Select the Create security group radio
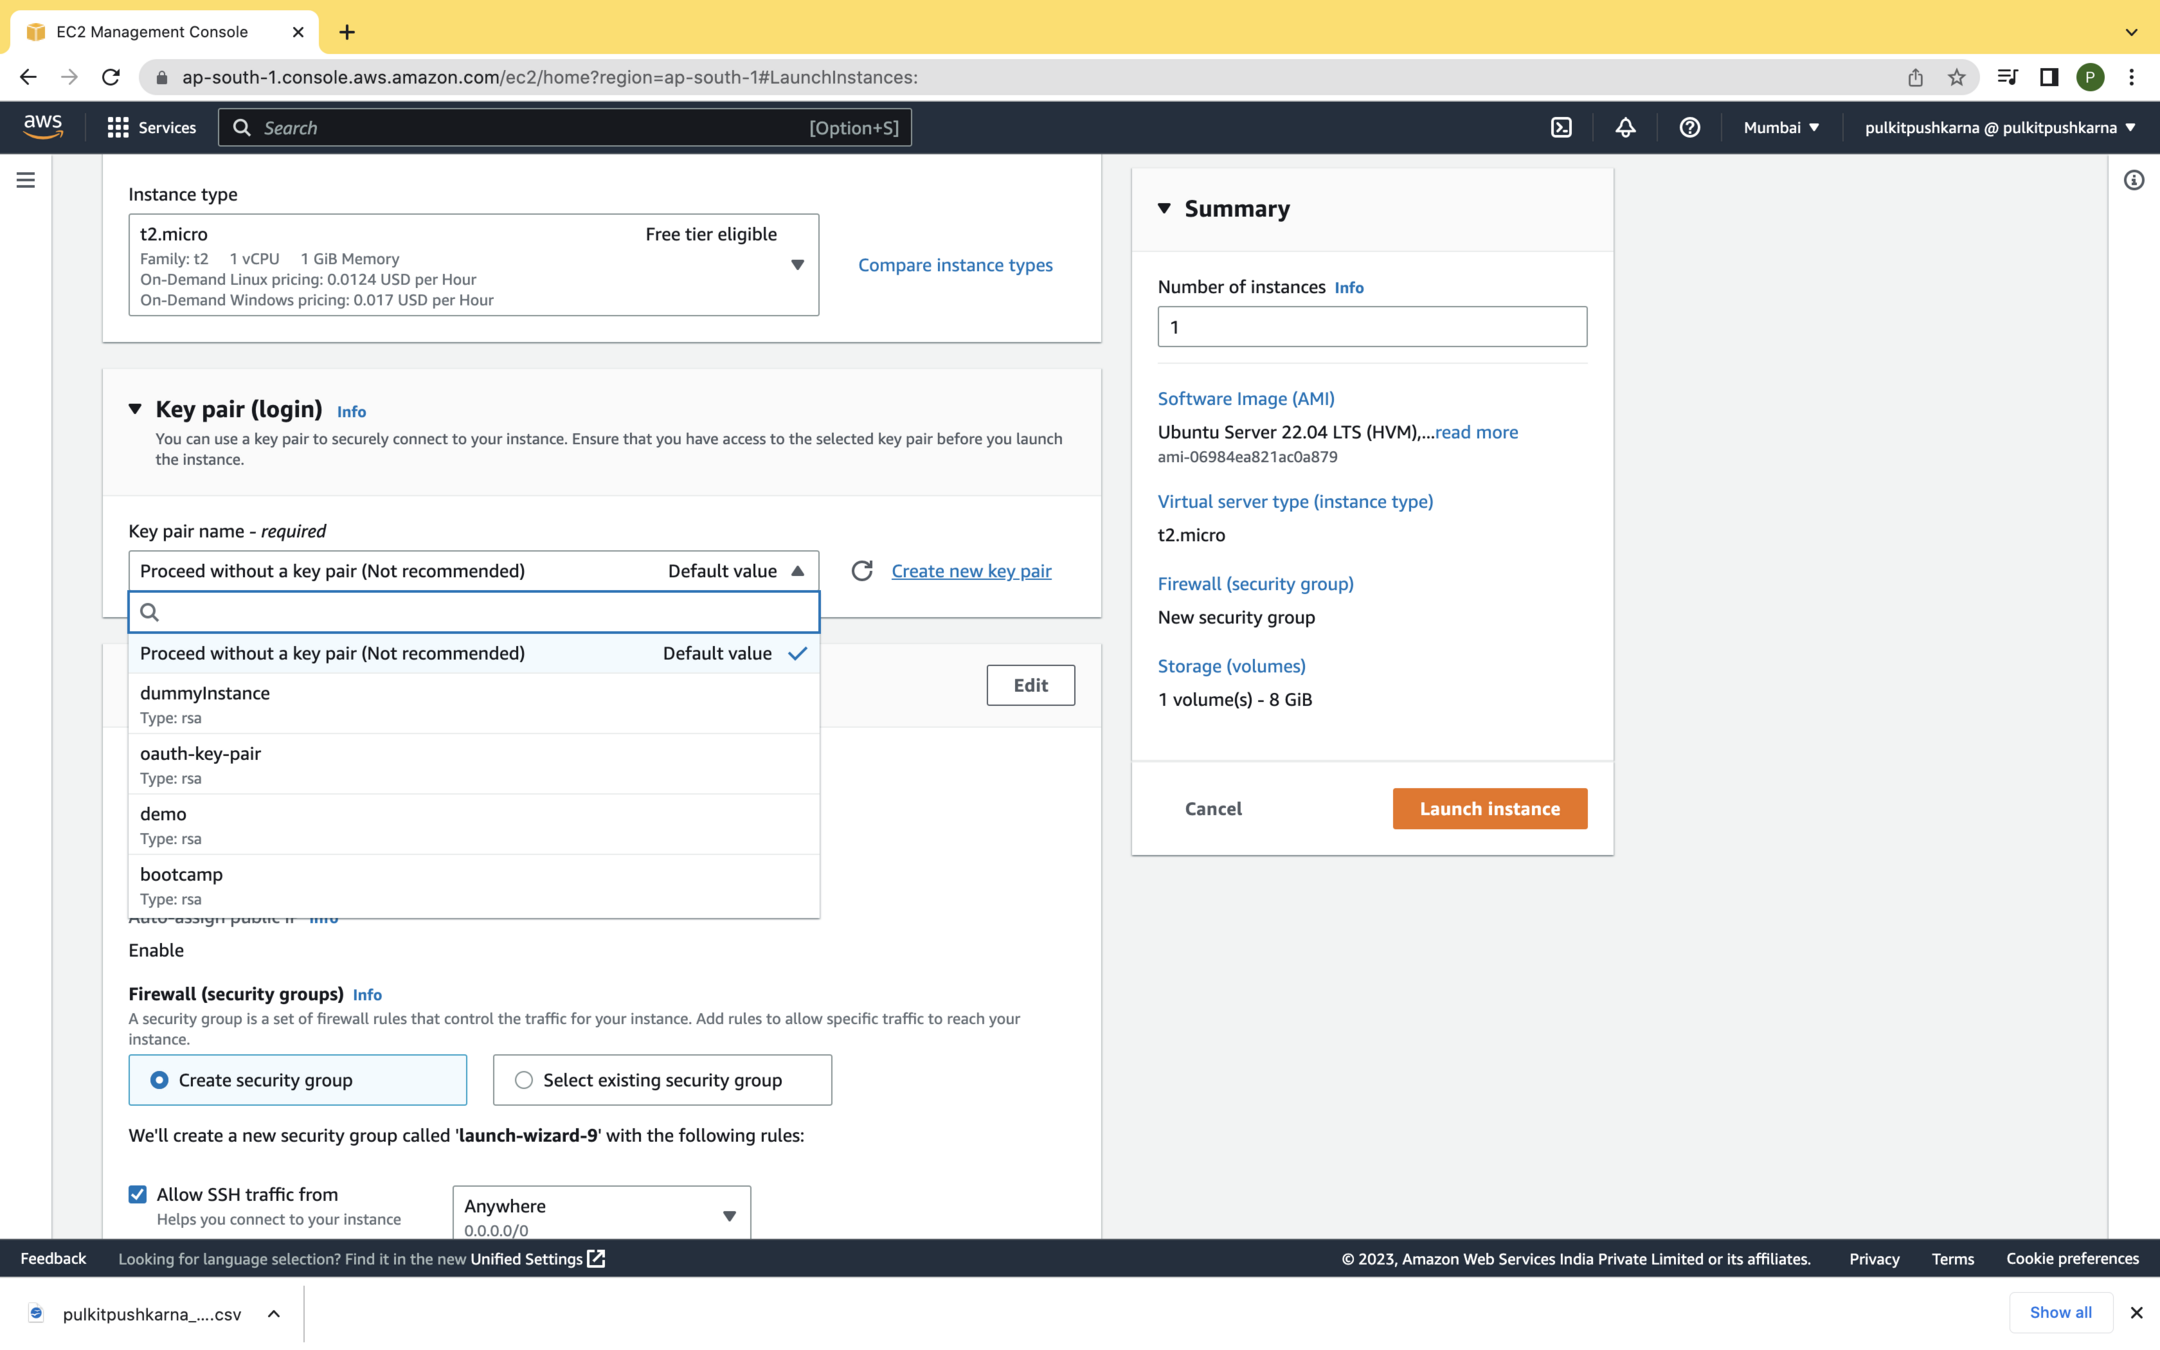Screen dimensions: 2160x1350 tap(160, 1080)
